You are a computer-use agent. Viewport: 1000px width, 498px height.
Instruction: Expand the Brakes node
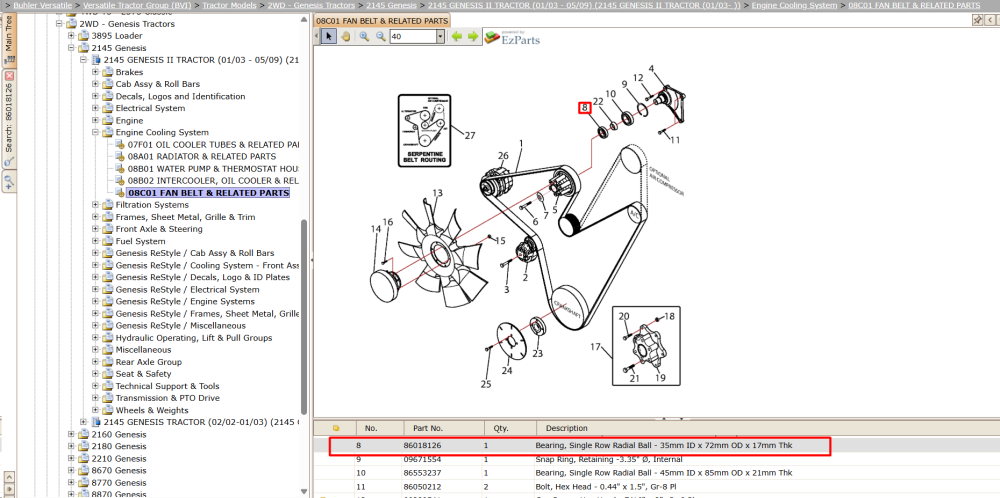(95, 72)
